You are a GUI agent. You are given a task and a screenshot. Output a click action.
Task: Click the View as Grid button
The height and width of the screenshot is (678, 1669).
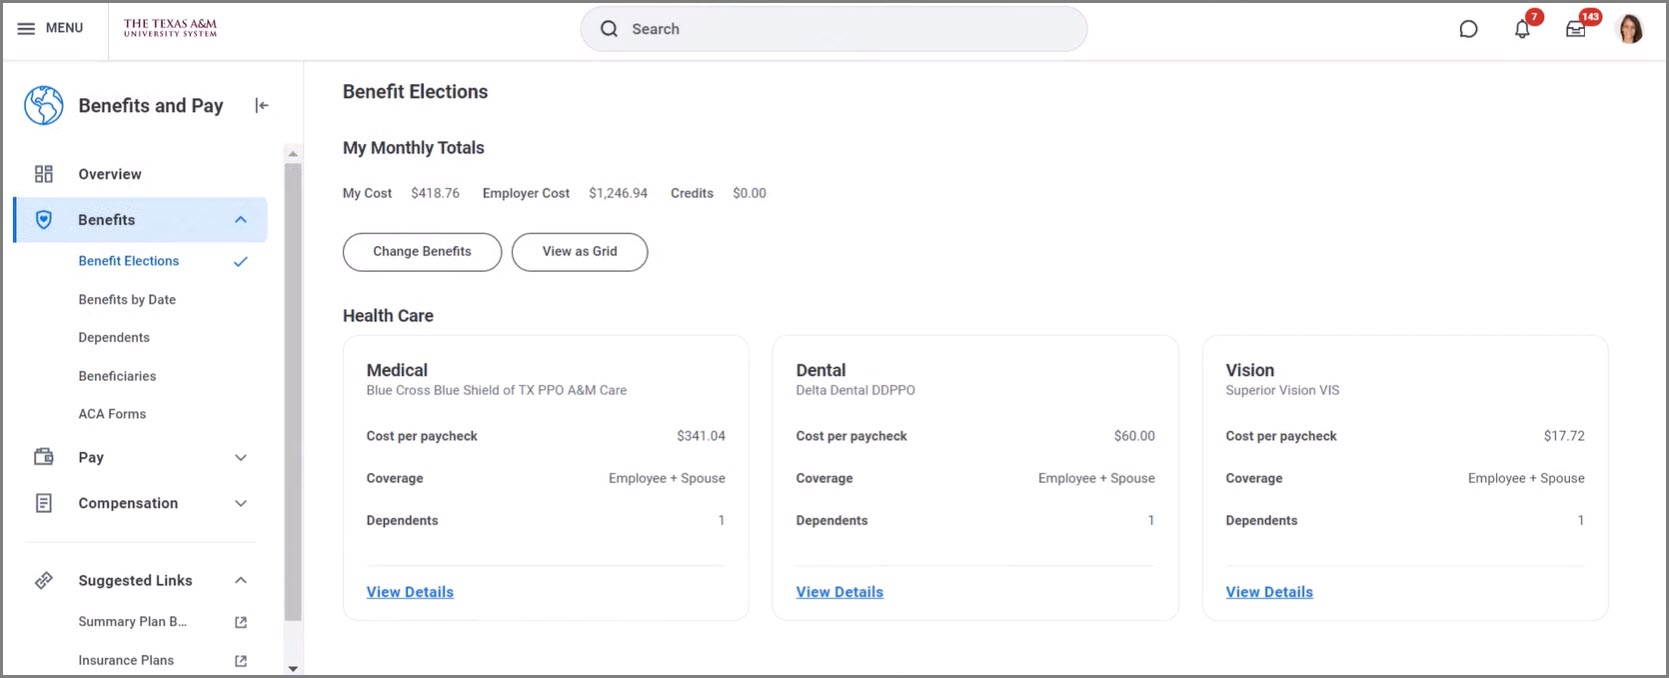(579, 252)
